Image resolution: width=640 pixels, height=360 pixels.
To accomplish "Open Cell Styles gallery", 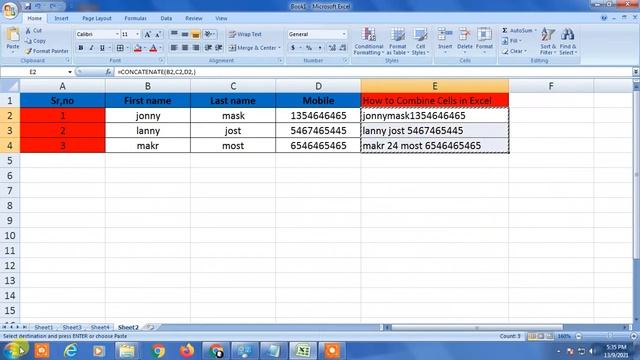I will point(420,41).
